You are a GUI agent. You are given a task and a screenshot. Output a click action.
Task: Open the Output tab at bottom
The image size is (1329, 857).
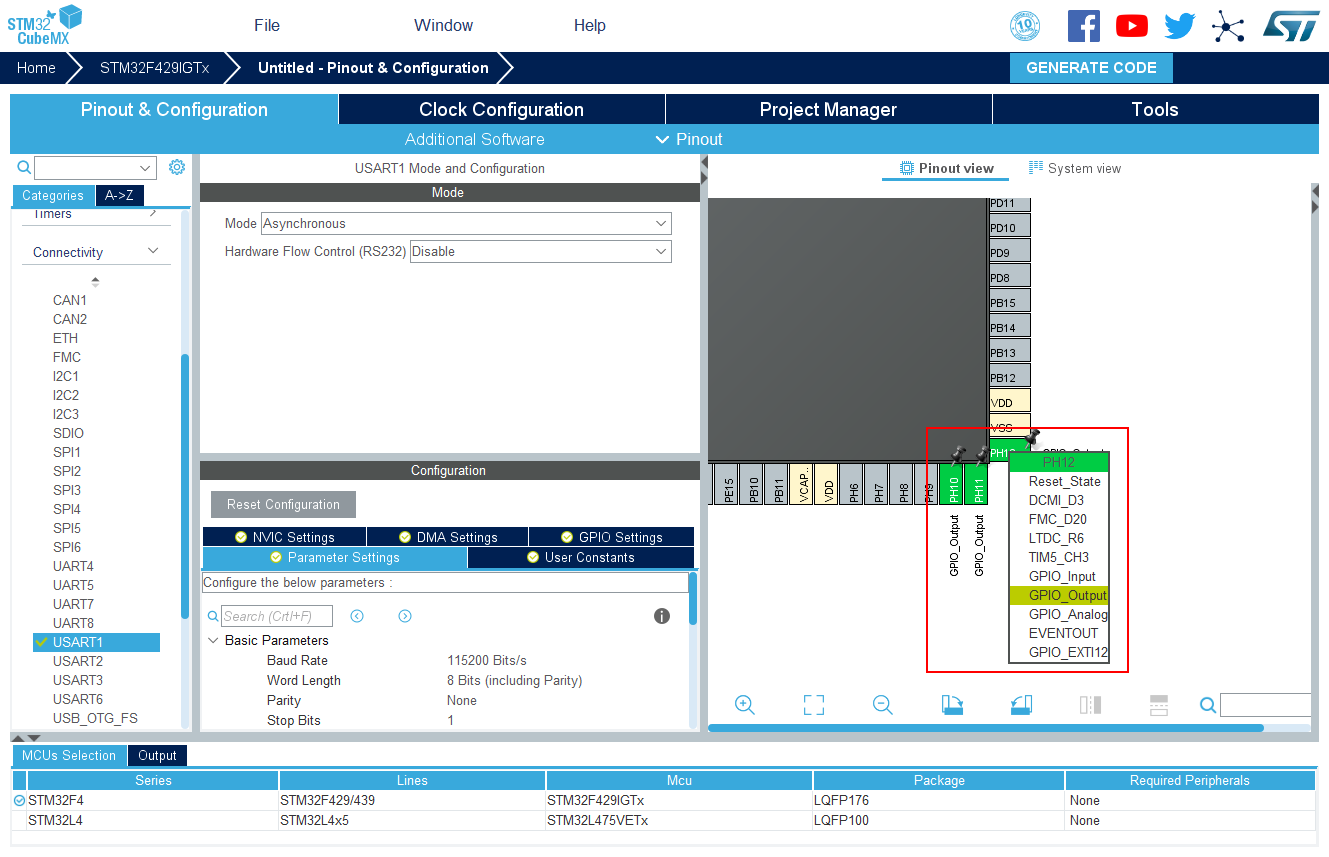click(x=157, y=756)
